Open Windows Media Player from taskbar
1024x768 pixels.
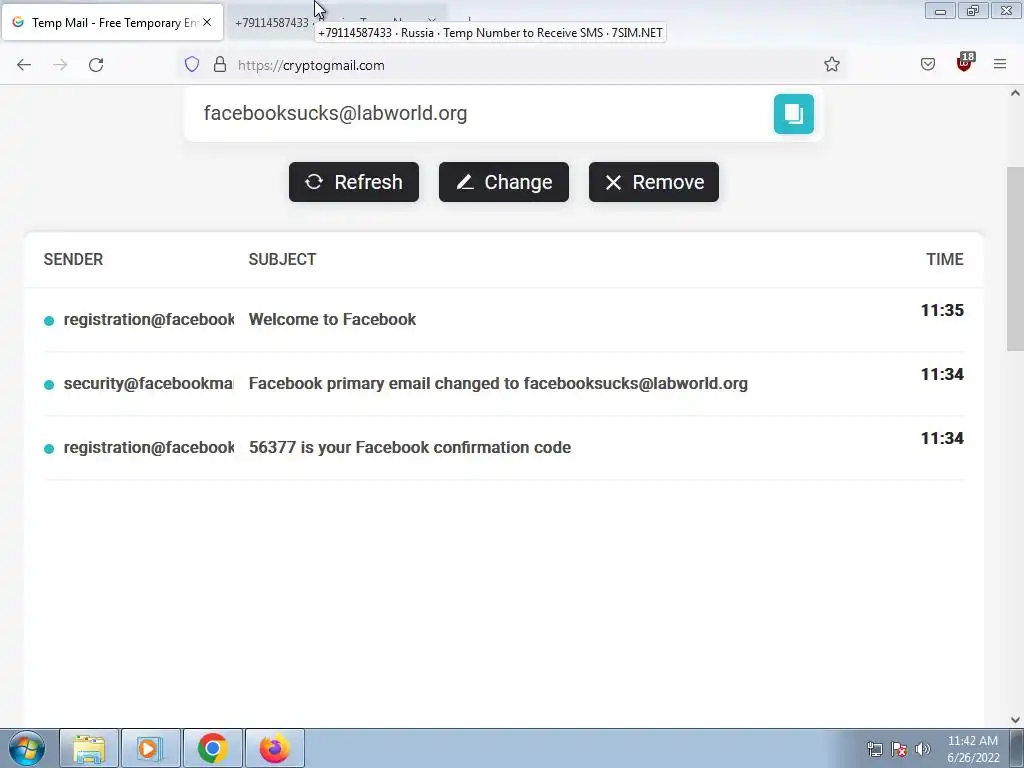tap(151, 748)
